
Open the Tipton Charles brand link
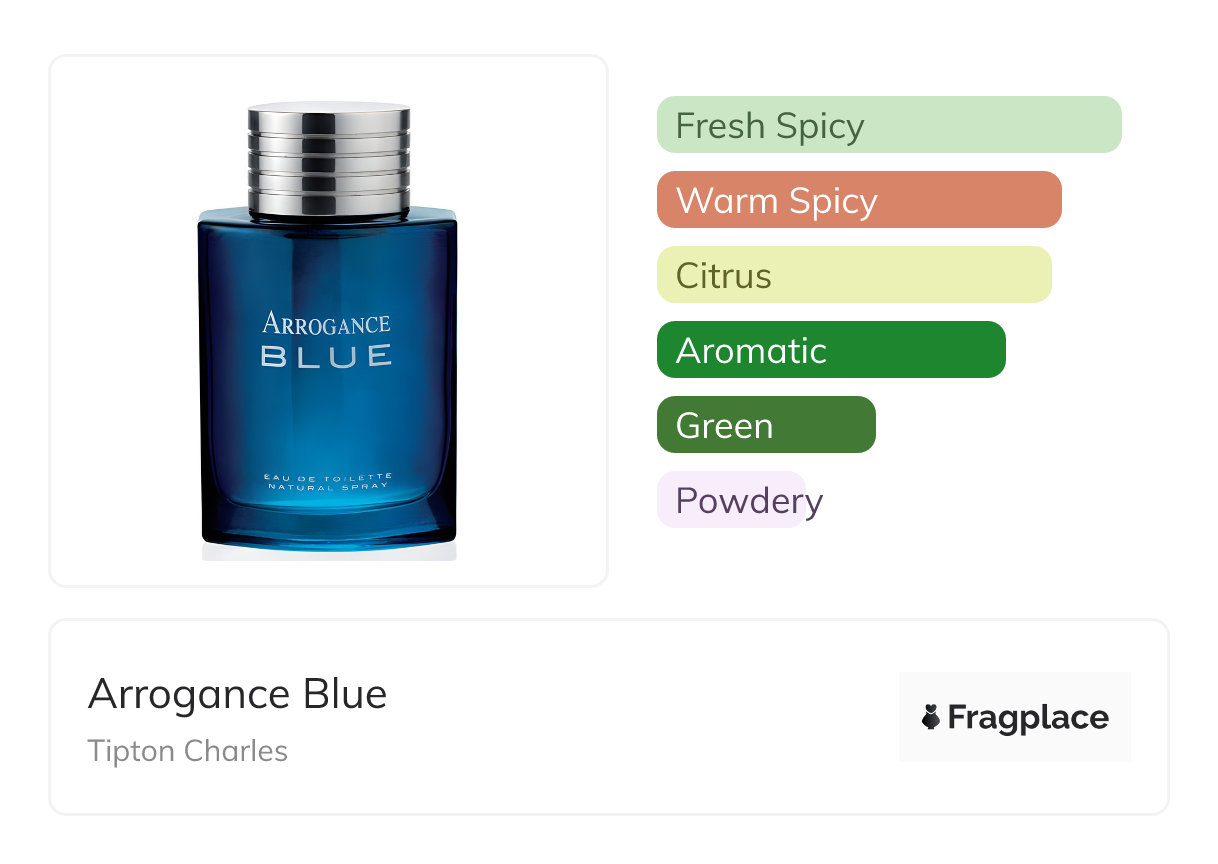point(188,751)
